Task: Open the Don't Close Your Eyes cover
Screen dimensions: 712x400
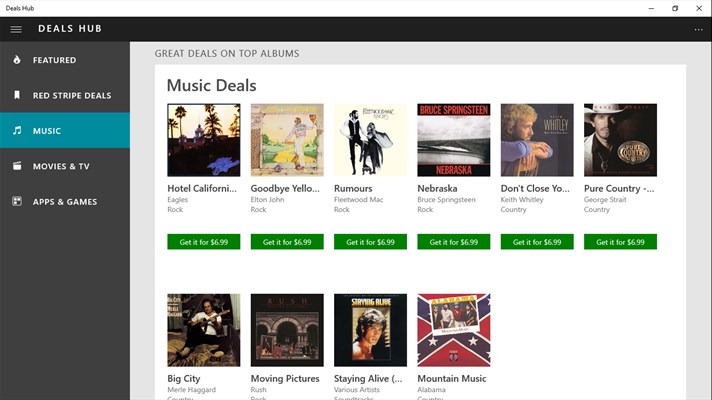Action: (x=537, y=140)
